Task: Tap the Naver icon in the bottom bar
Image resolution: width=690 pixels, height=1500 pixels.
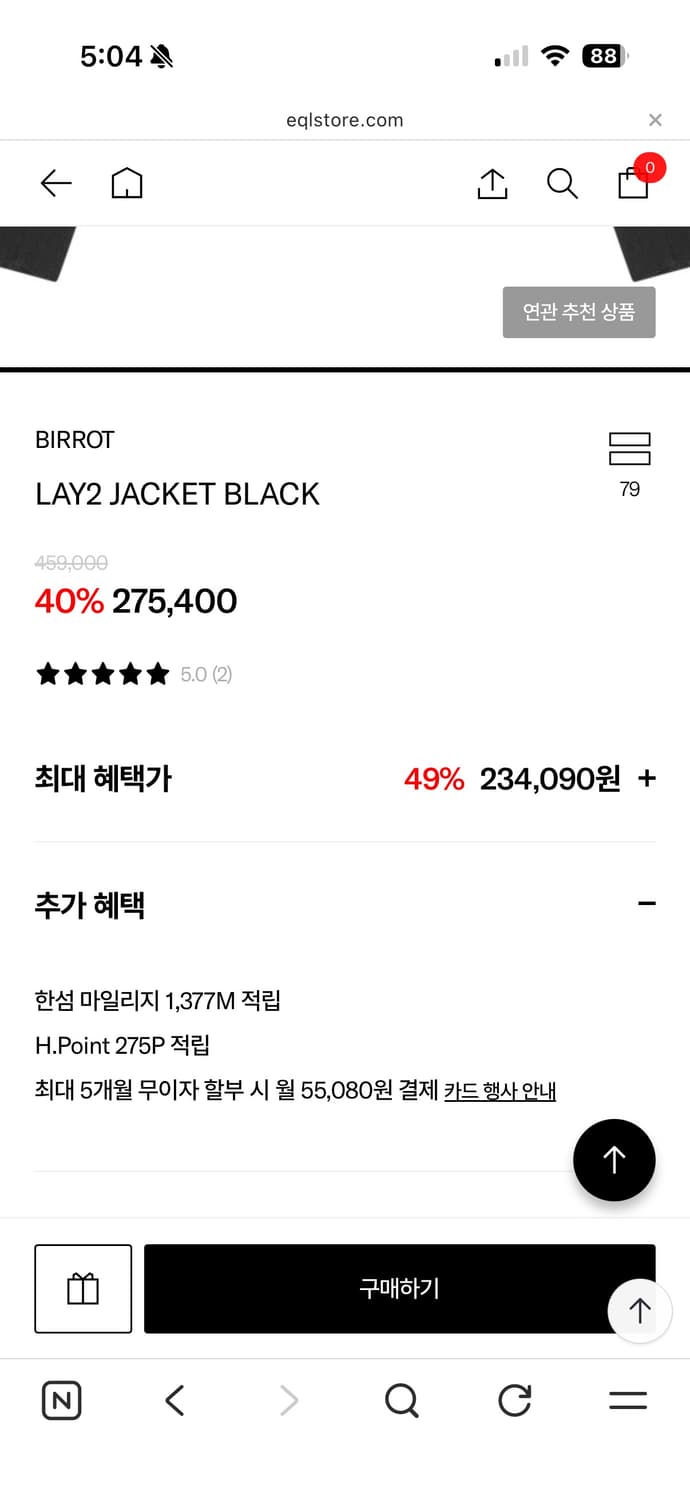Action: coord(61,1400)
